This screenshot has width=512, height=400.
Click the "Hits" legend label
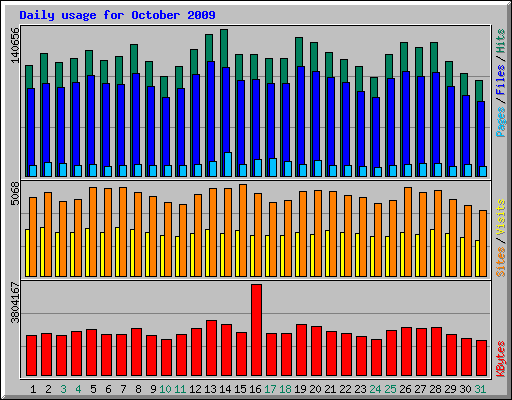coord(501,41)
